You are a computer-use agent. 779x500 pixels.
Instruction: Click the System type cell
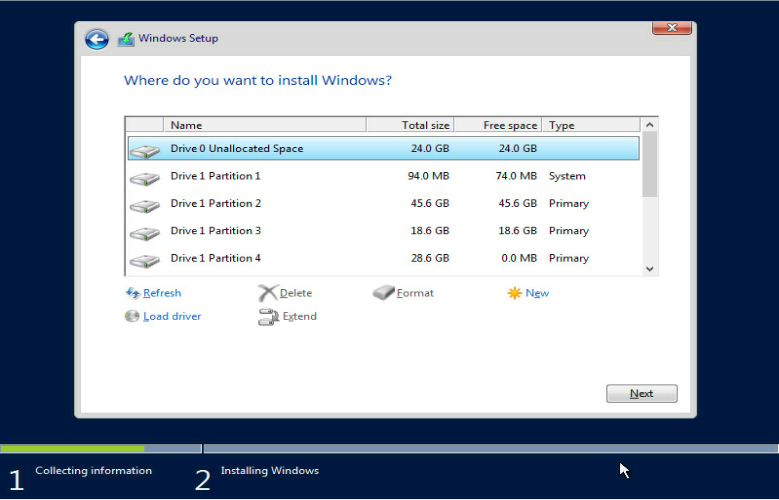567,176
